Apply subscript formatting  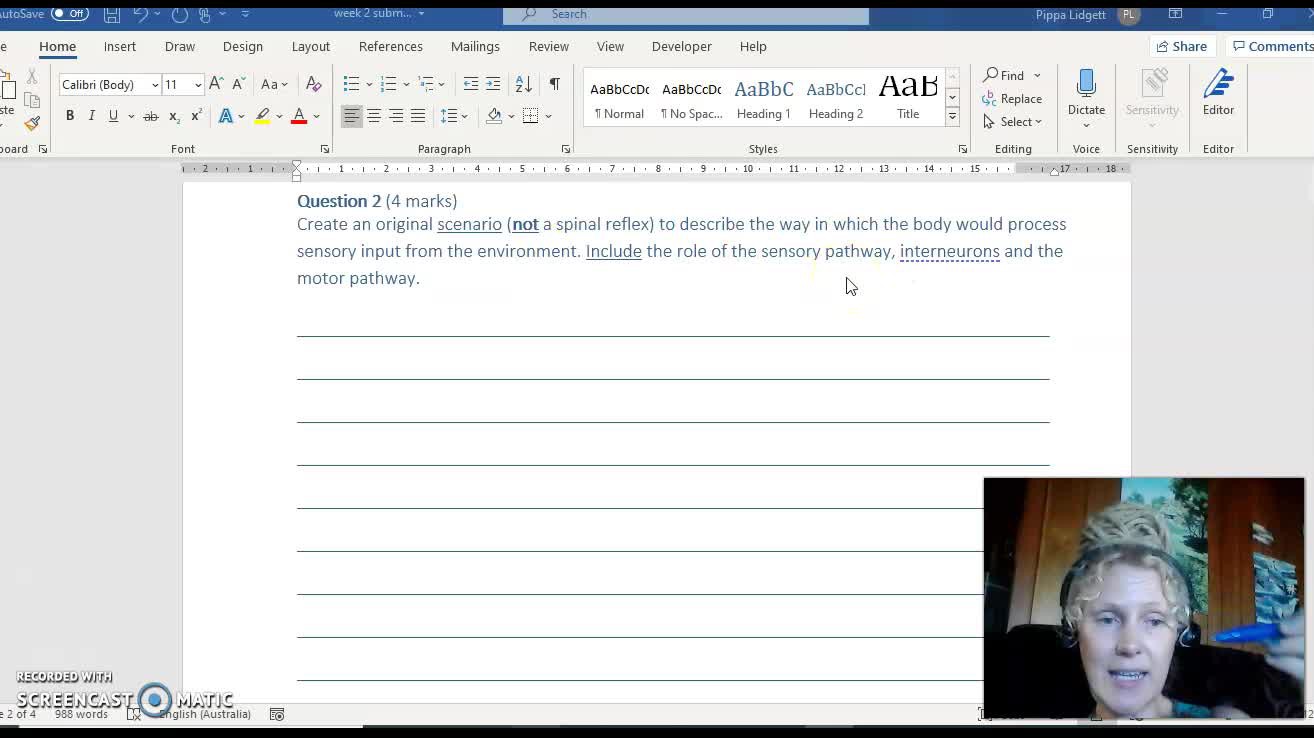coord(175,115)
